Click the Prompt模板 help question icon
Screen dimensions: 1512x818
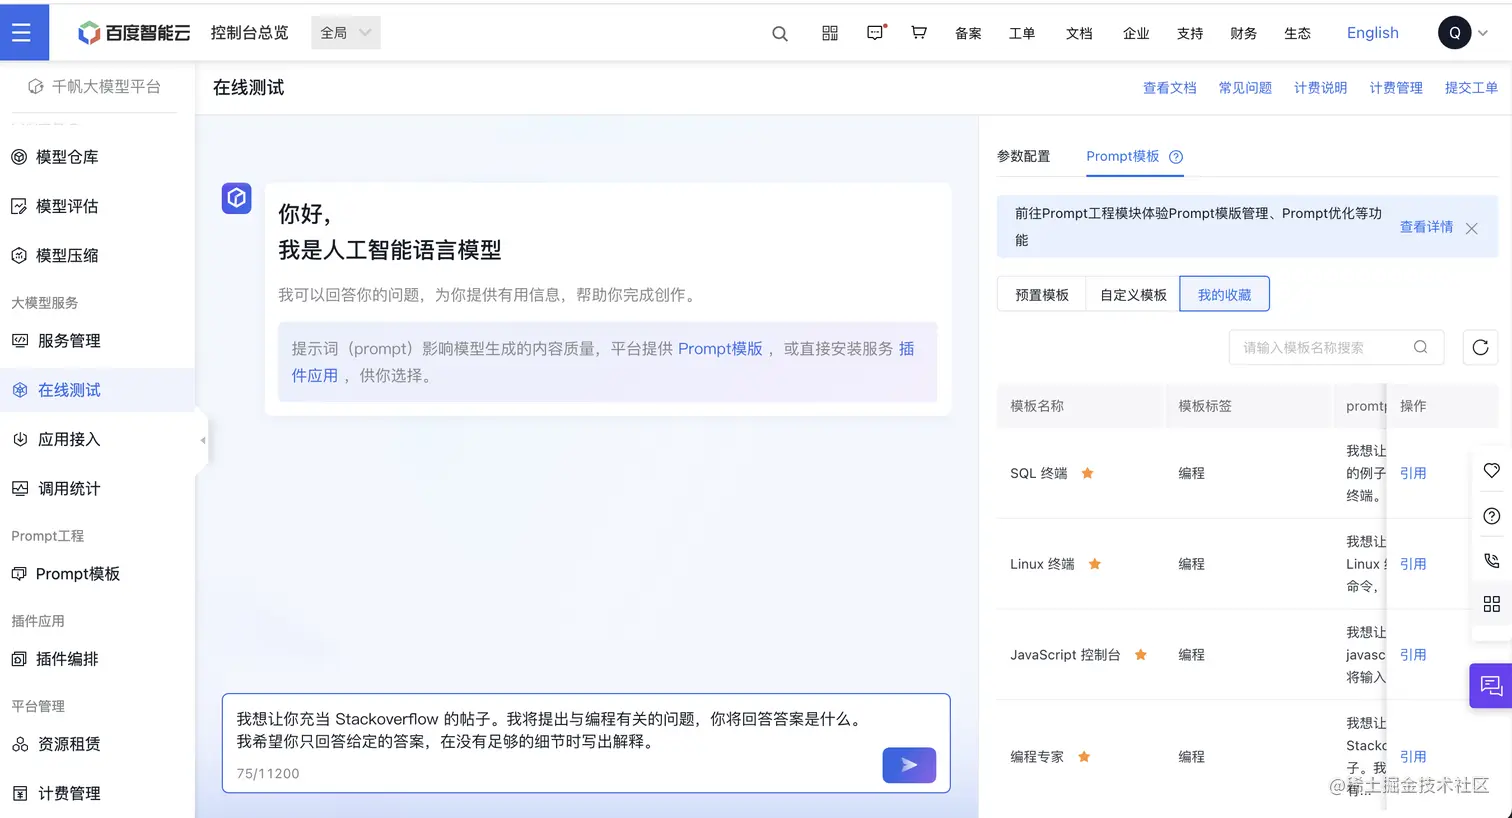1176,157
